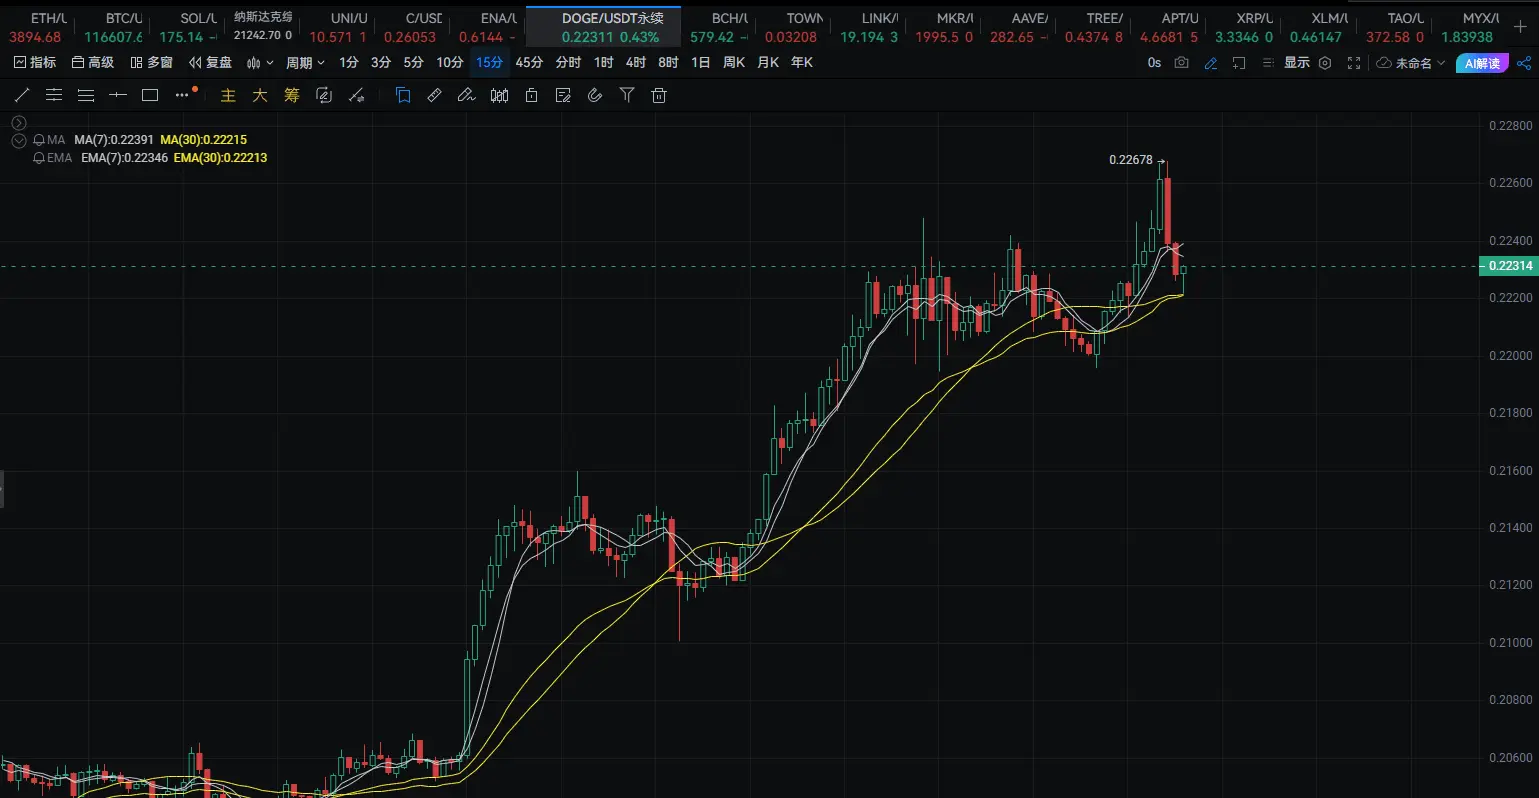Click the EMA(7):0.22346 legend value
Viewport: 1539px width, 798px height.
pos(124,158)
